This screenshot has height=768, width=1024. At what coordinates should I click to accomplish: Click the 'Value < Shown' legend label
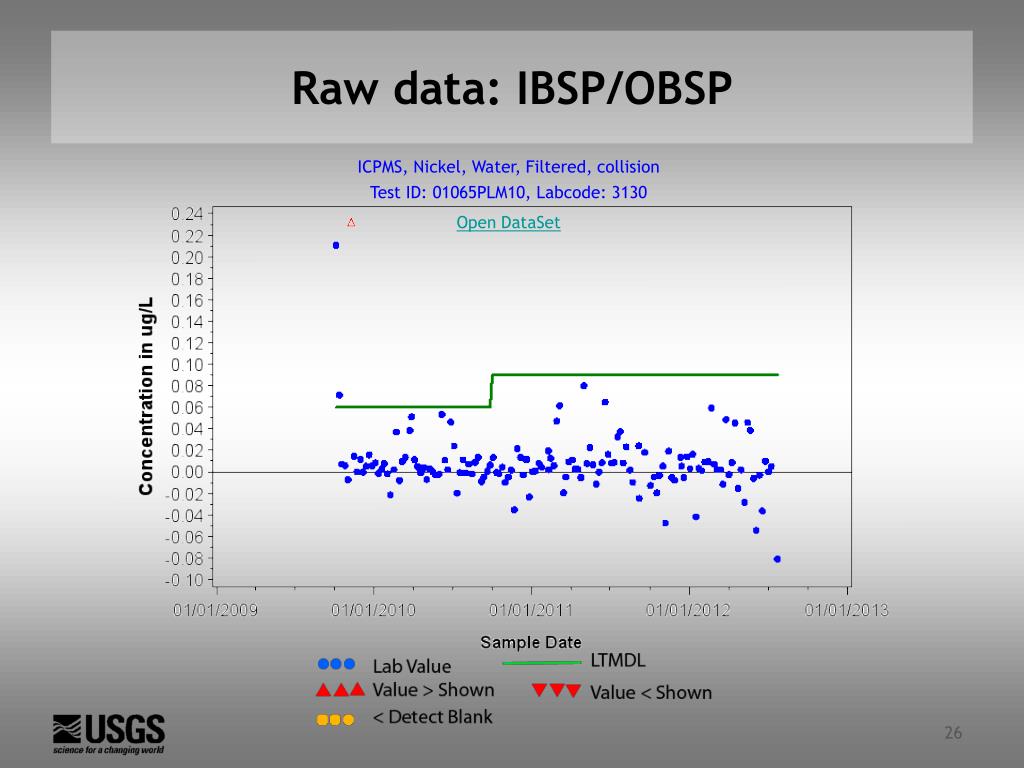(650, 693)
